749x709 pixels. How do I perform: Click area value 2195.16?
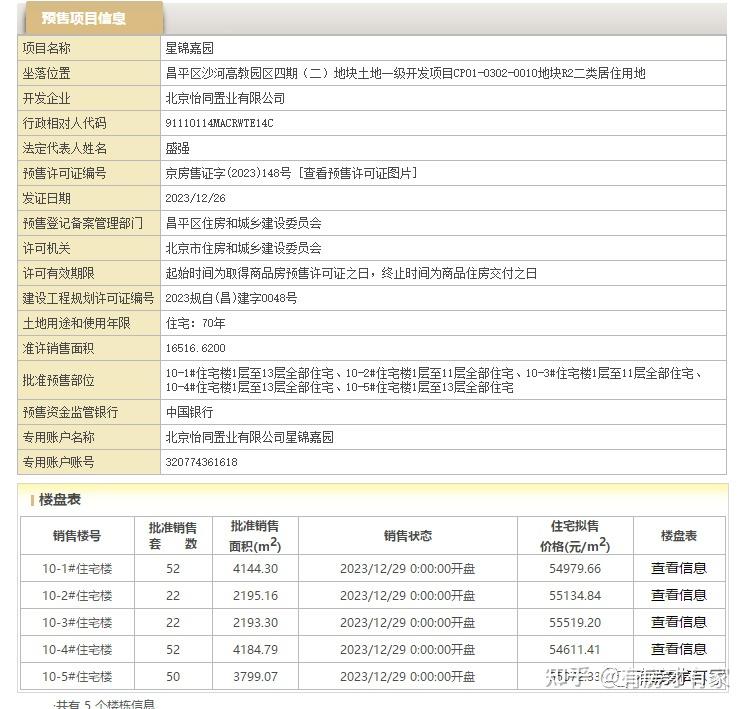click(x=255, y=596)
